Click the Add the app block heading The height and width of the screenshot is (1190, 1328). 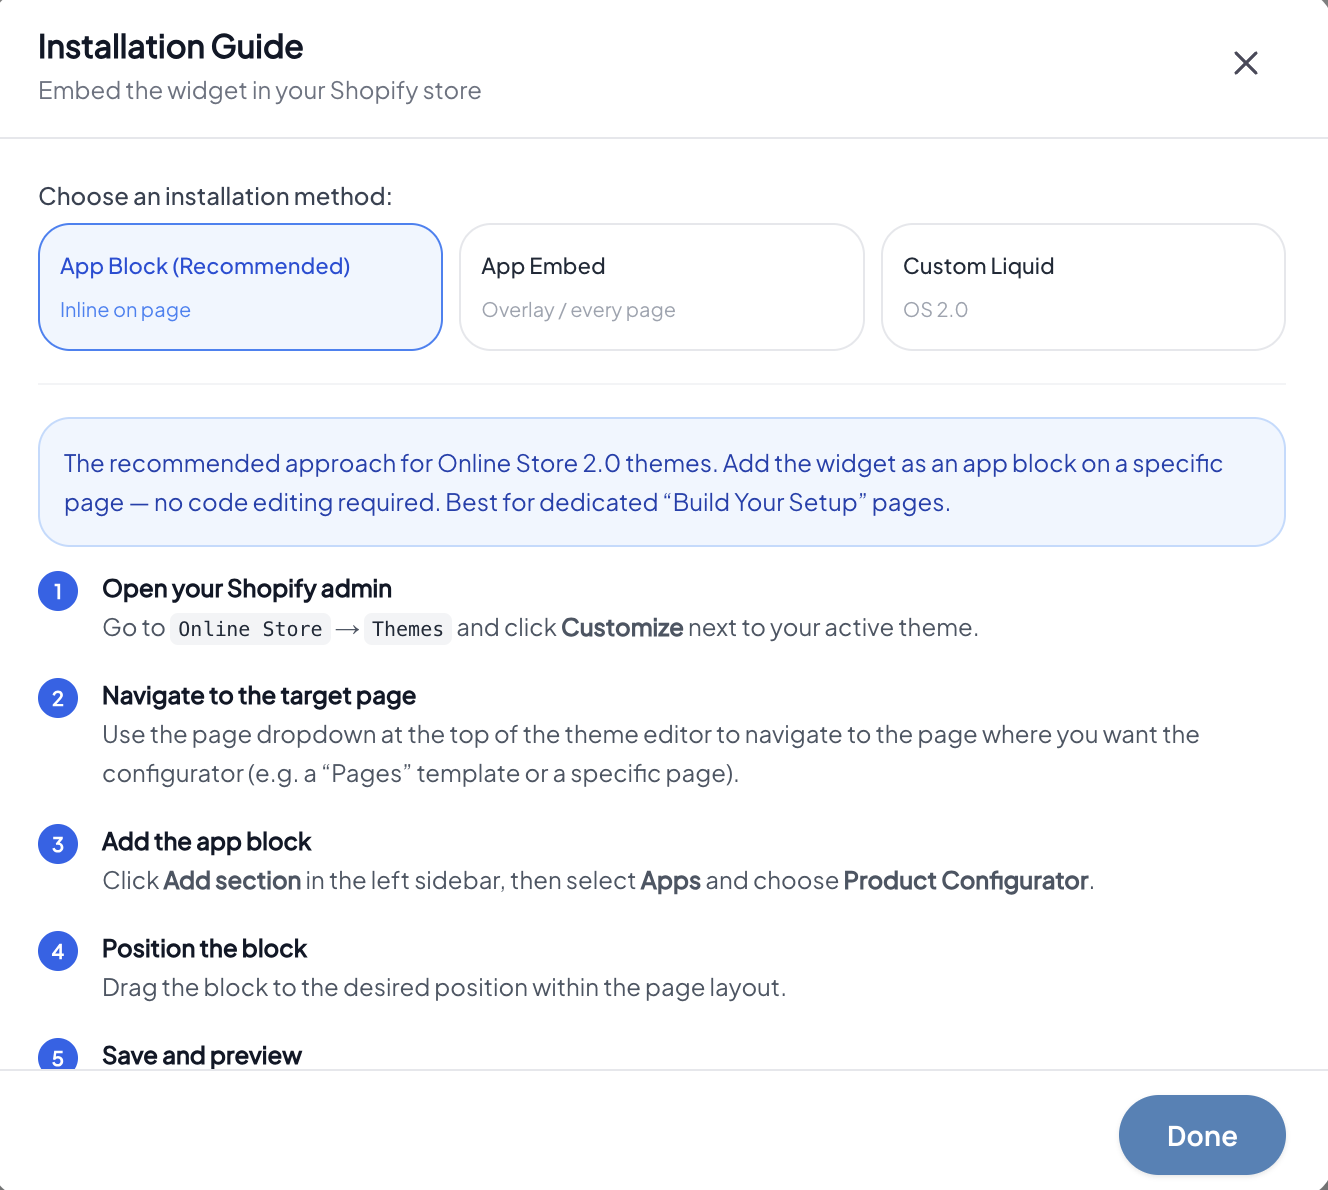[207, 842]
